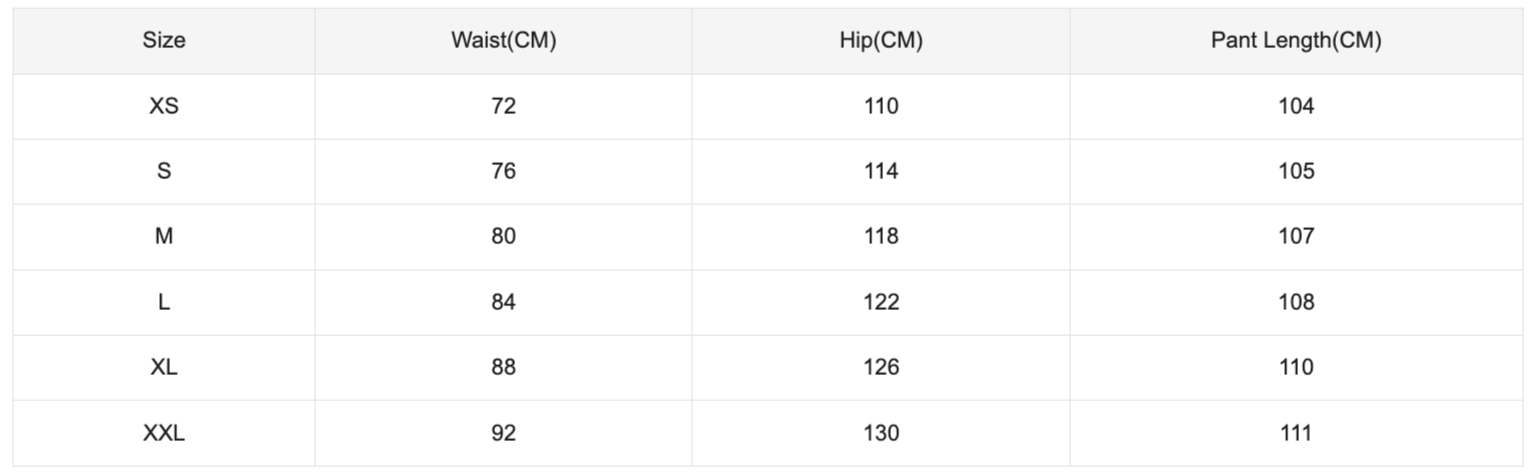
Task: Select the M size cell
Action: 164,237
